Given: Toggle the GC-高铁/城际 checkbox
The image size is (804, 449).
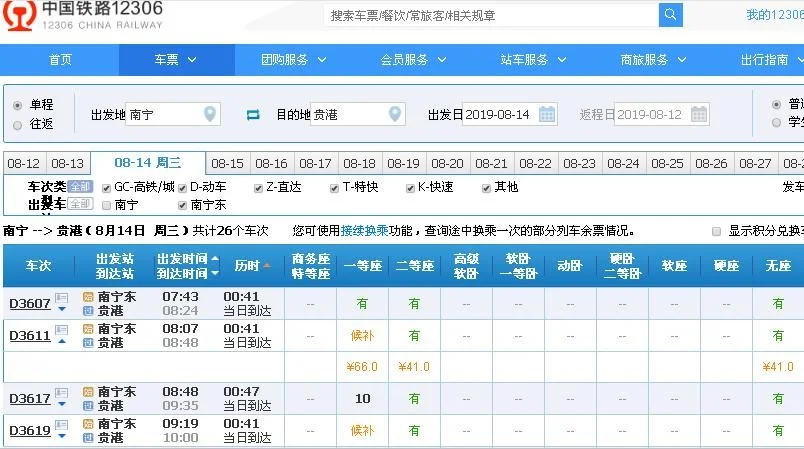Looking at the screenshot, I should 106,188.
